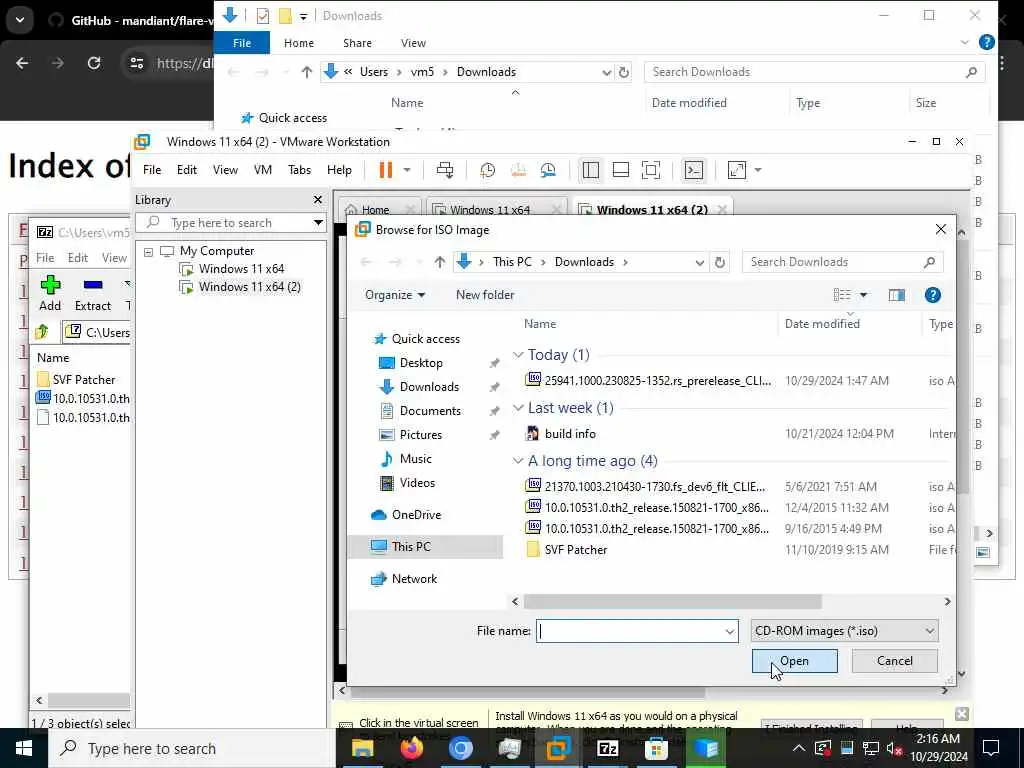Viewport: 1024px width, 768px height.
Task: Click the Send Ctrl+Alt+Del icon
Action: click(x=445, y=170)
